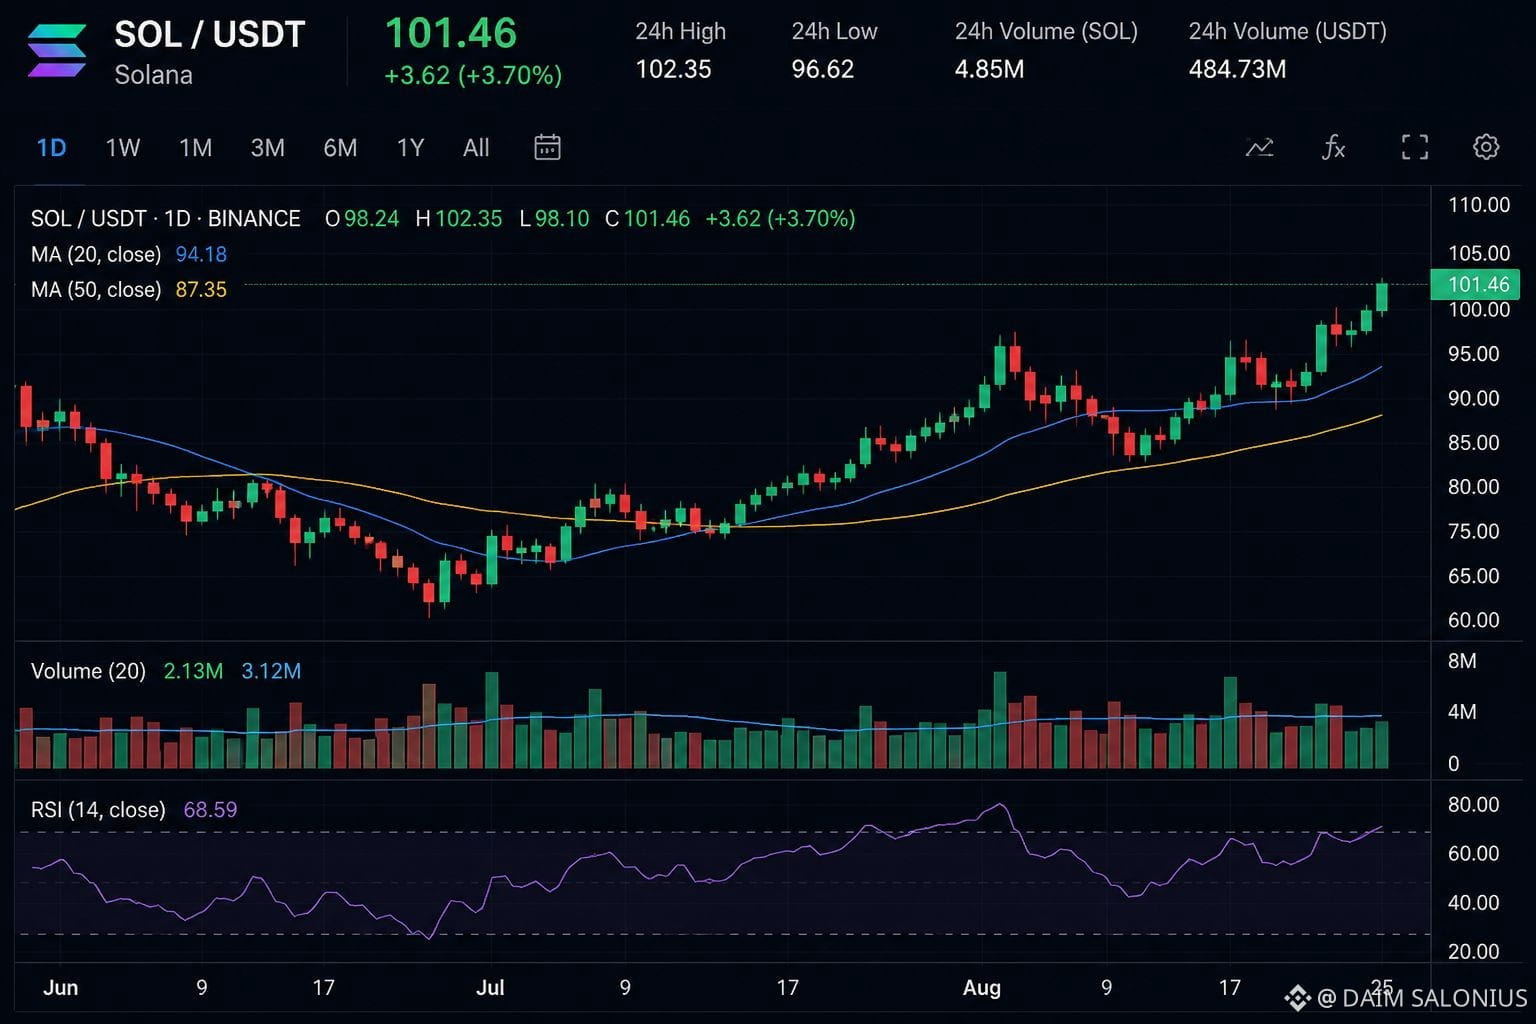The height and width of the screenshot is (1024, 1536).
Task: Click the 40.00 RSI axis label
Action: pos(1473,903)
